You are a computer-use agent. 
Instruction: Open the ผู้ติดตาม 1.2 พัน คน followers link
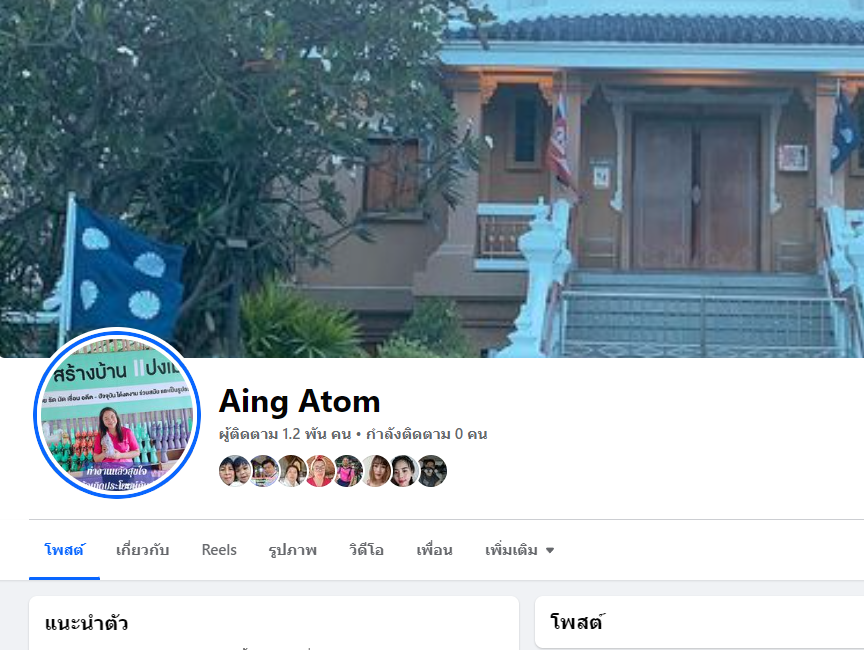click(285, 434)
